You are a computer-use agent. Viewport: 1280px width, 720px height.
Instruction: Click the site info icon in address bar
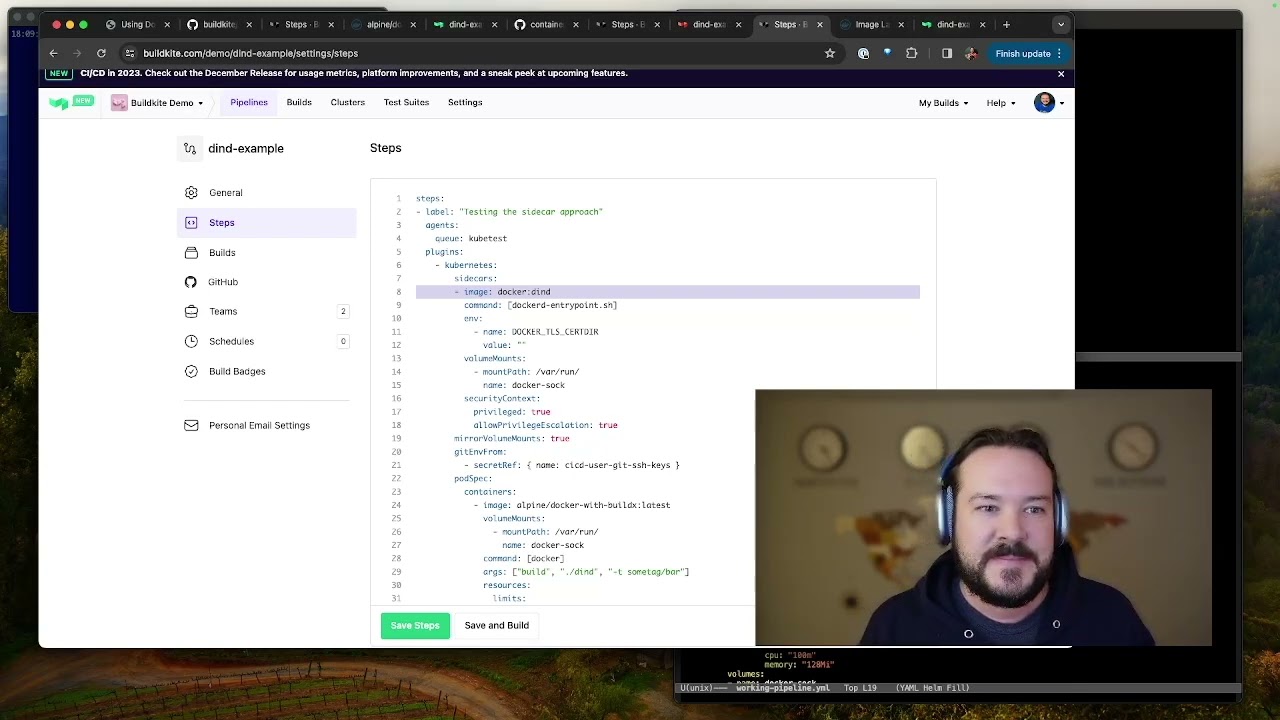(x=129, y=53)
